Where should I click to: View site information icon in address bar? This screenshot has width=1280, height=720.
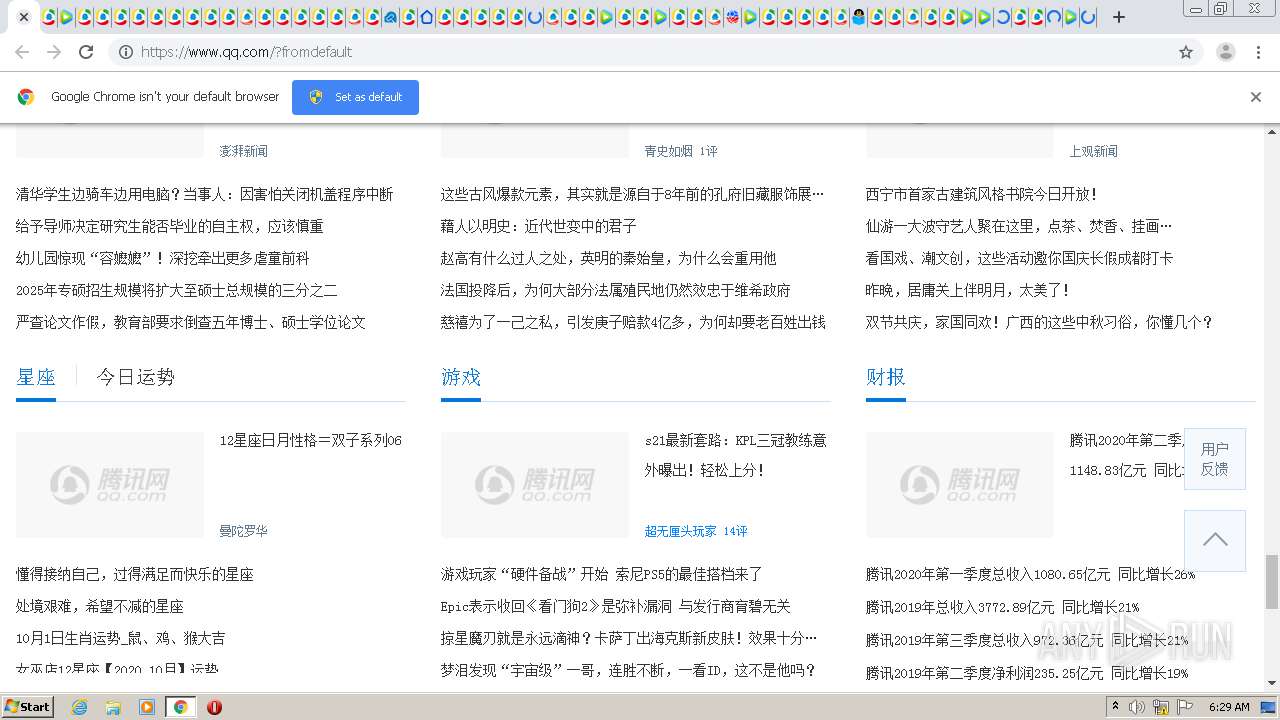point(126,52)
